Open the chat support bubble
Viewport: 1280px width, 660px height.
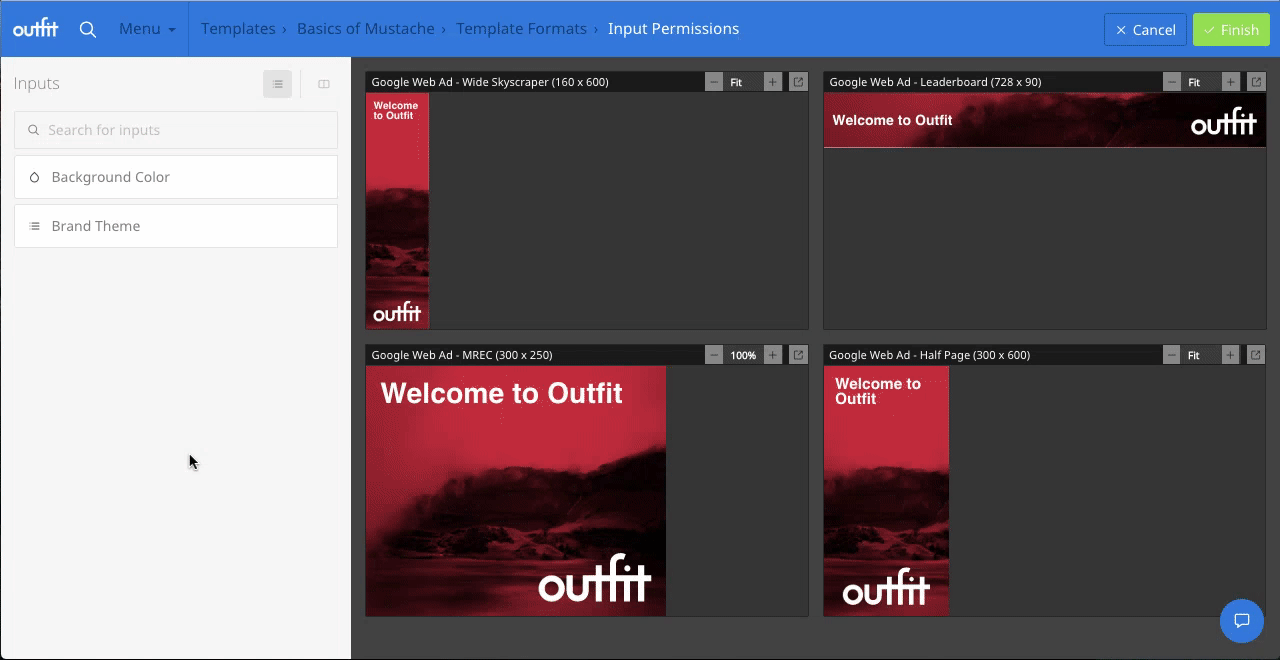tap(1242, 621)
